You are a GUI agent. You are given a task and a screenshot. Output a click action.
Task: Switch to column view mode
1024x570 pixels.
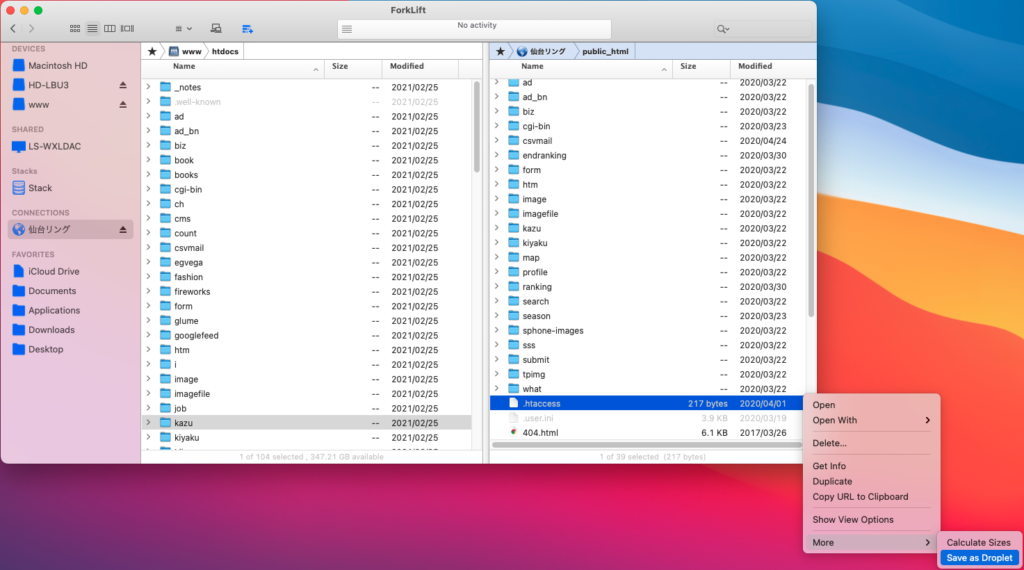[x=110, y=29]
